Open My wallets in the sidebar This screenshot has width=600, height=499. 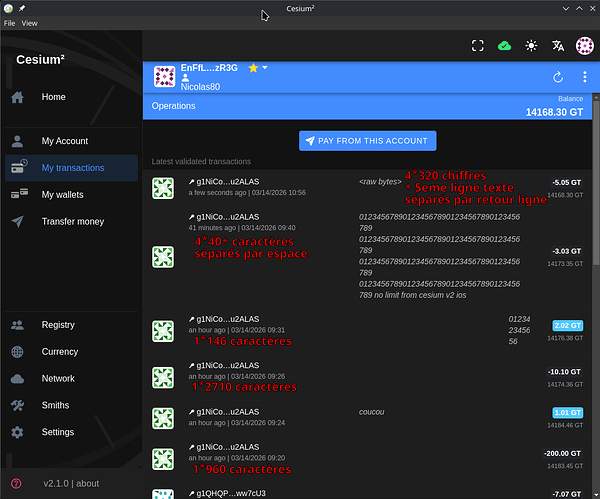click(x=72, y=195)
